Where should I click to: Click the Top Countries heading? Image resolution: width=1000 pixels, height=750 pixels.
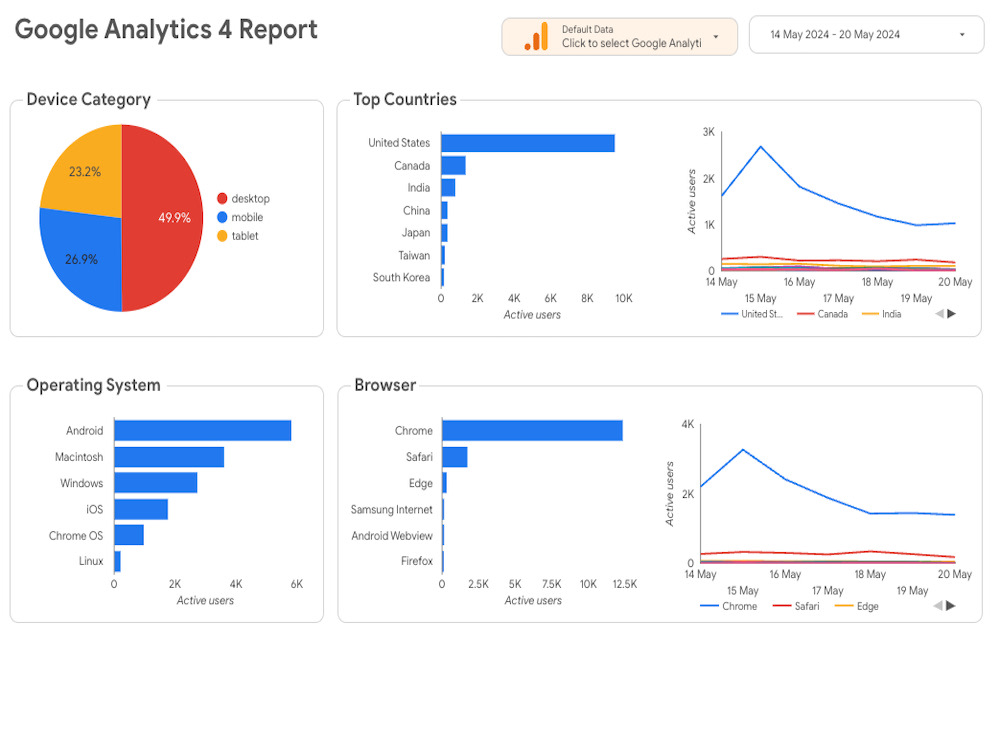(x=405, y=99)
